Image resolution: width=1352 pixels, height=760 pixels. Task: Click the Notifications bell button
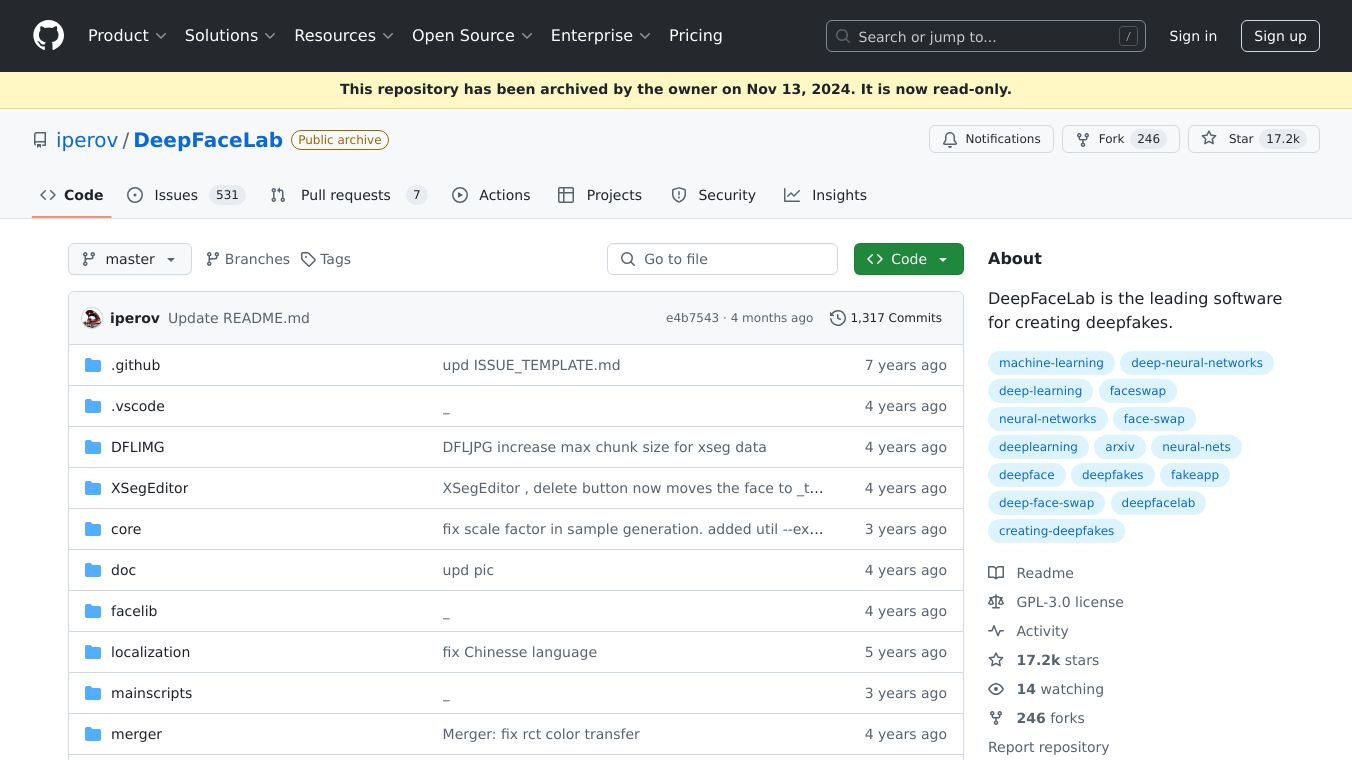tap(991, 139)
